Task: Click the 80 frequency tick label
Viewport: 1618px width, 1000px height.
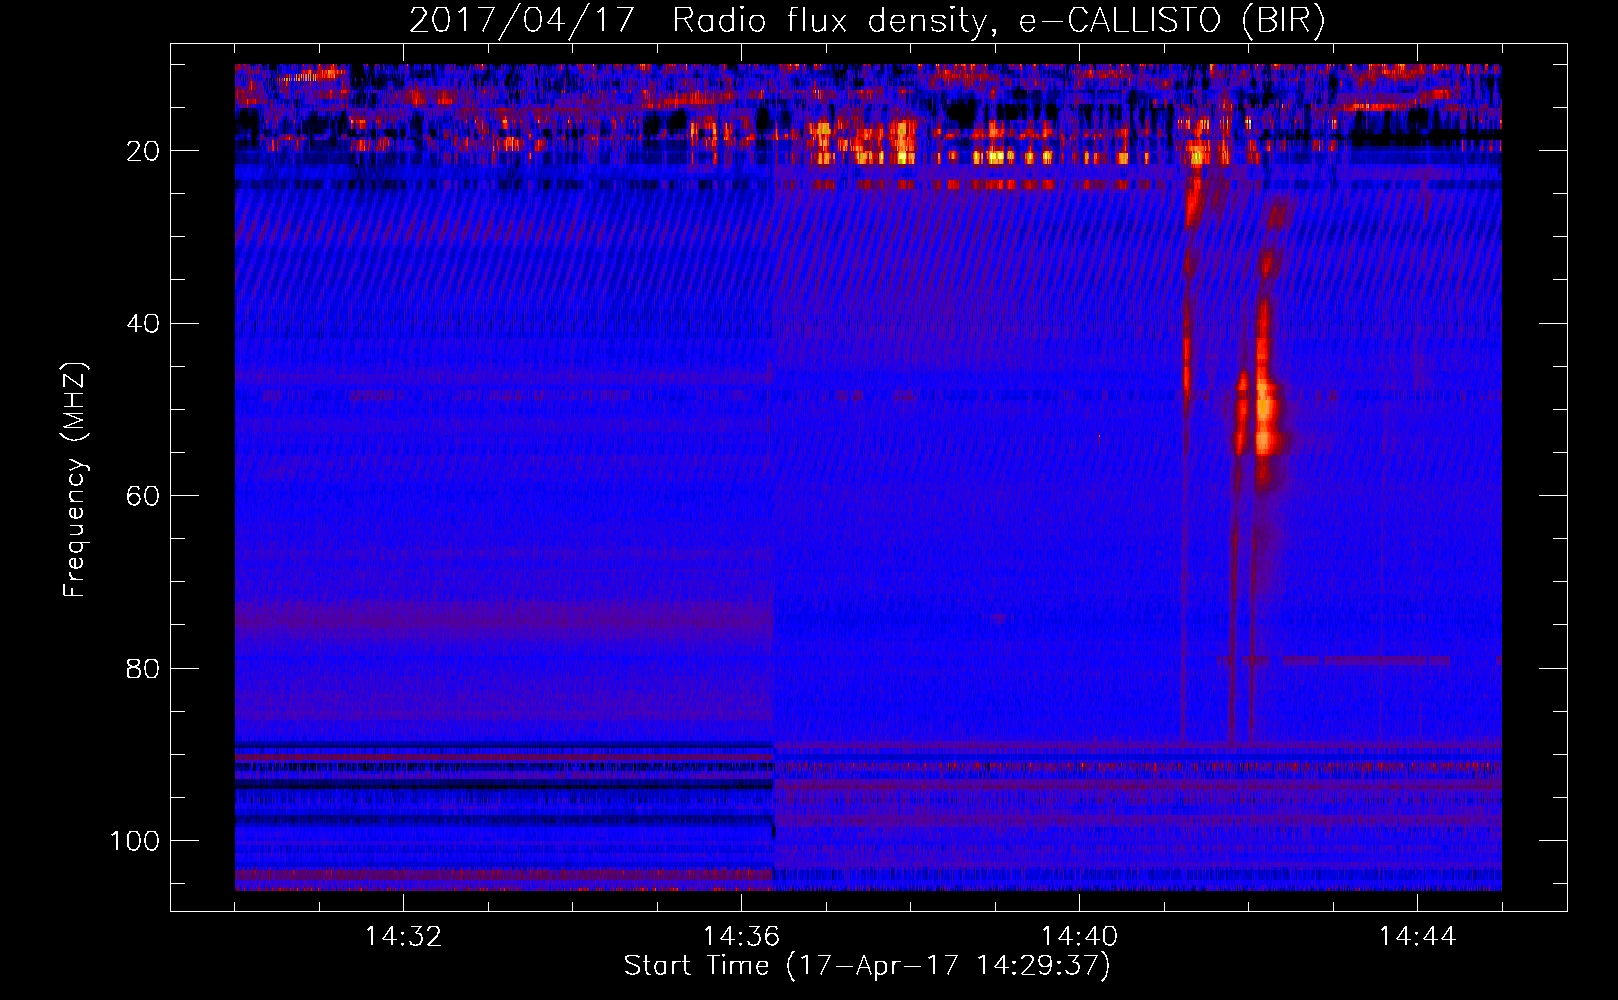Action: [143, 668]
